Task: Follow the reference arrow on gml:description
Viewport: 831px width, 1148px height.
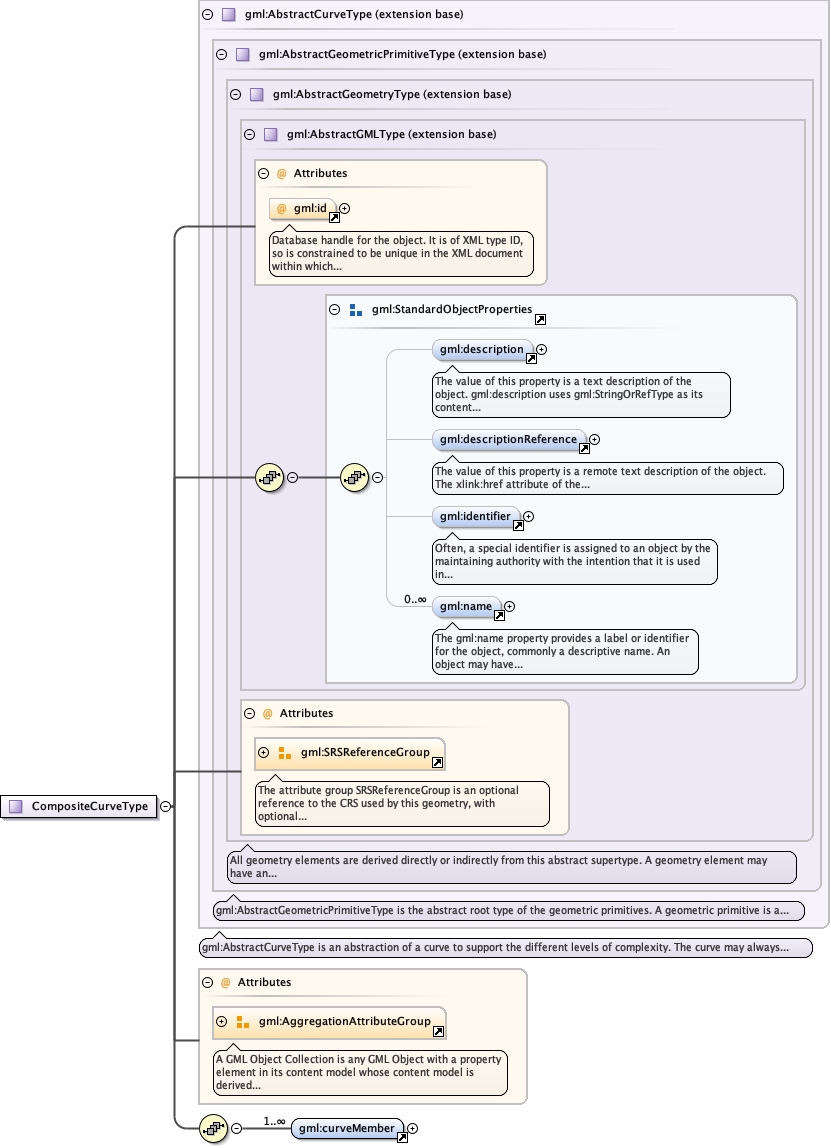Action: coord(532,359)
